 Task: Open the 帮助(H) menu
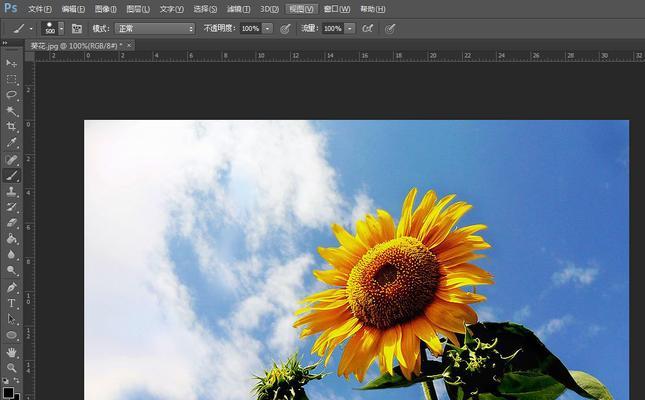tap(373, 9)
